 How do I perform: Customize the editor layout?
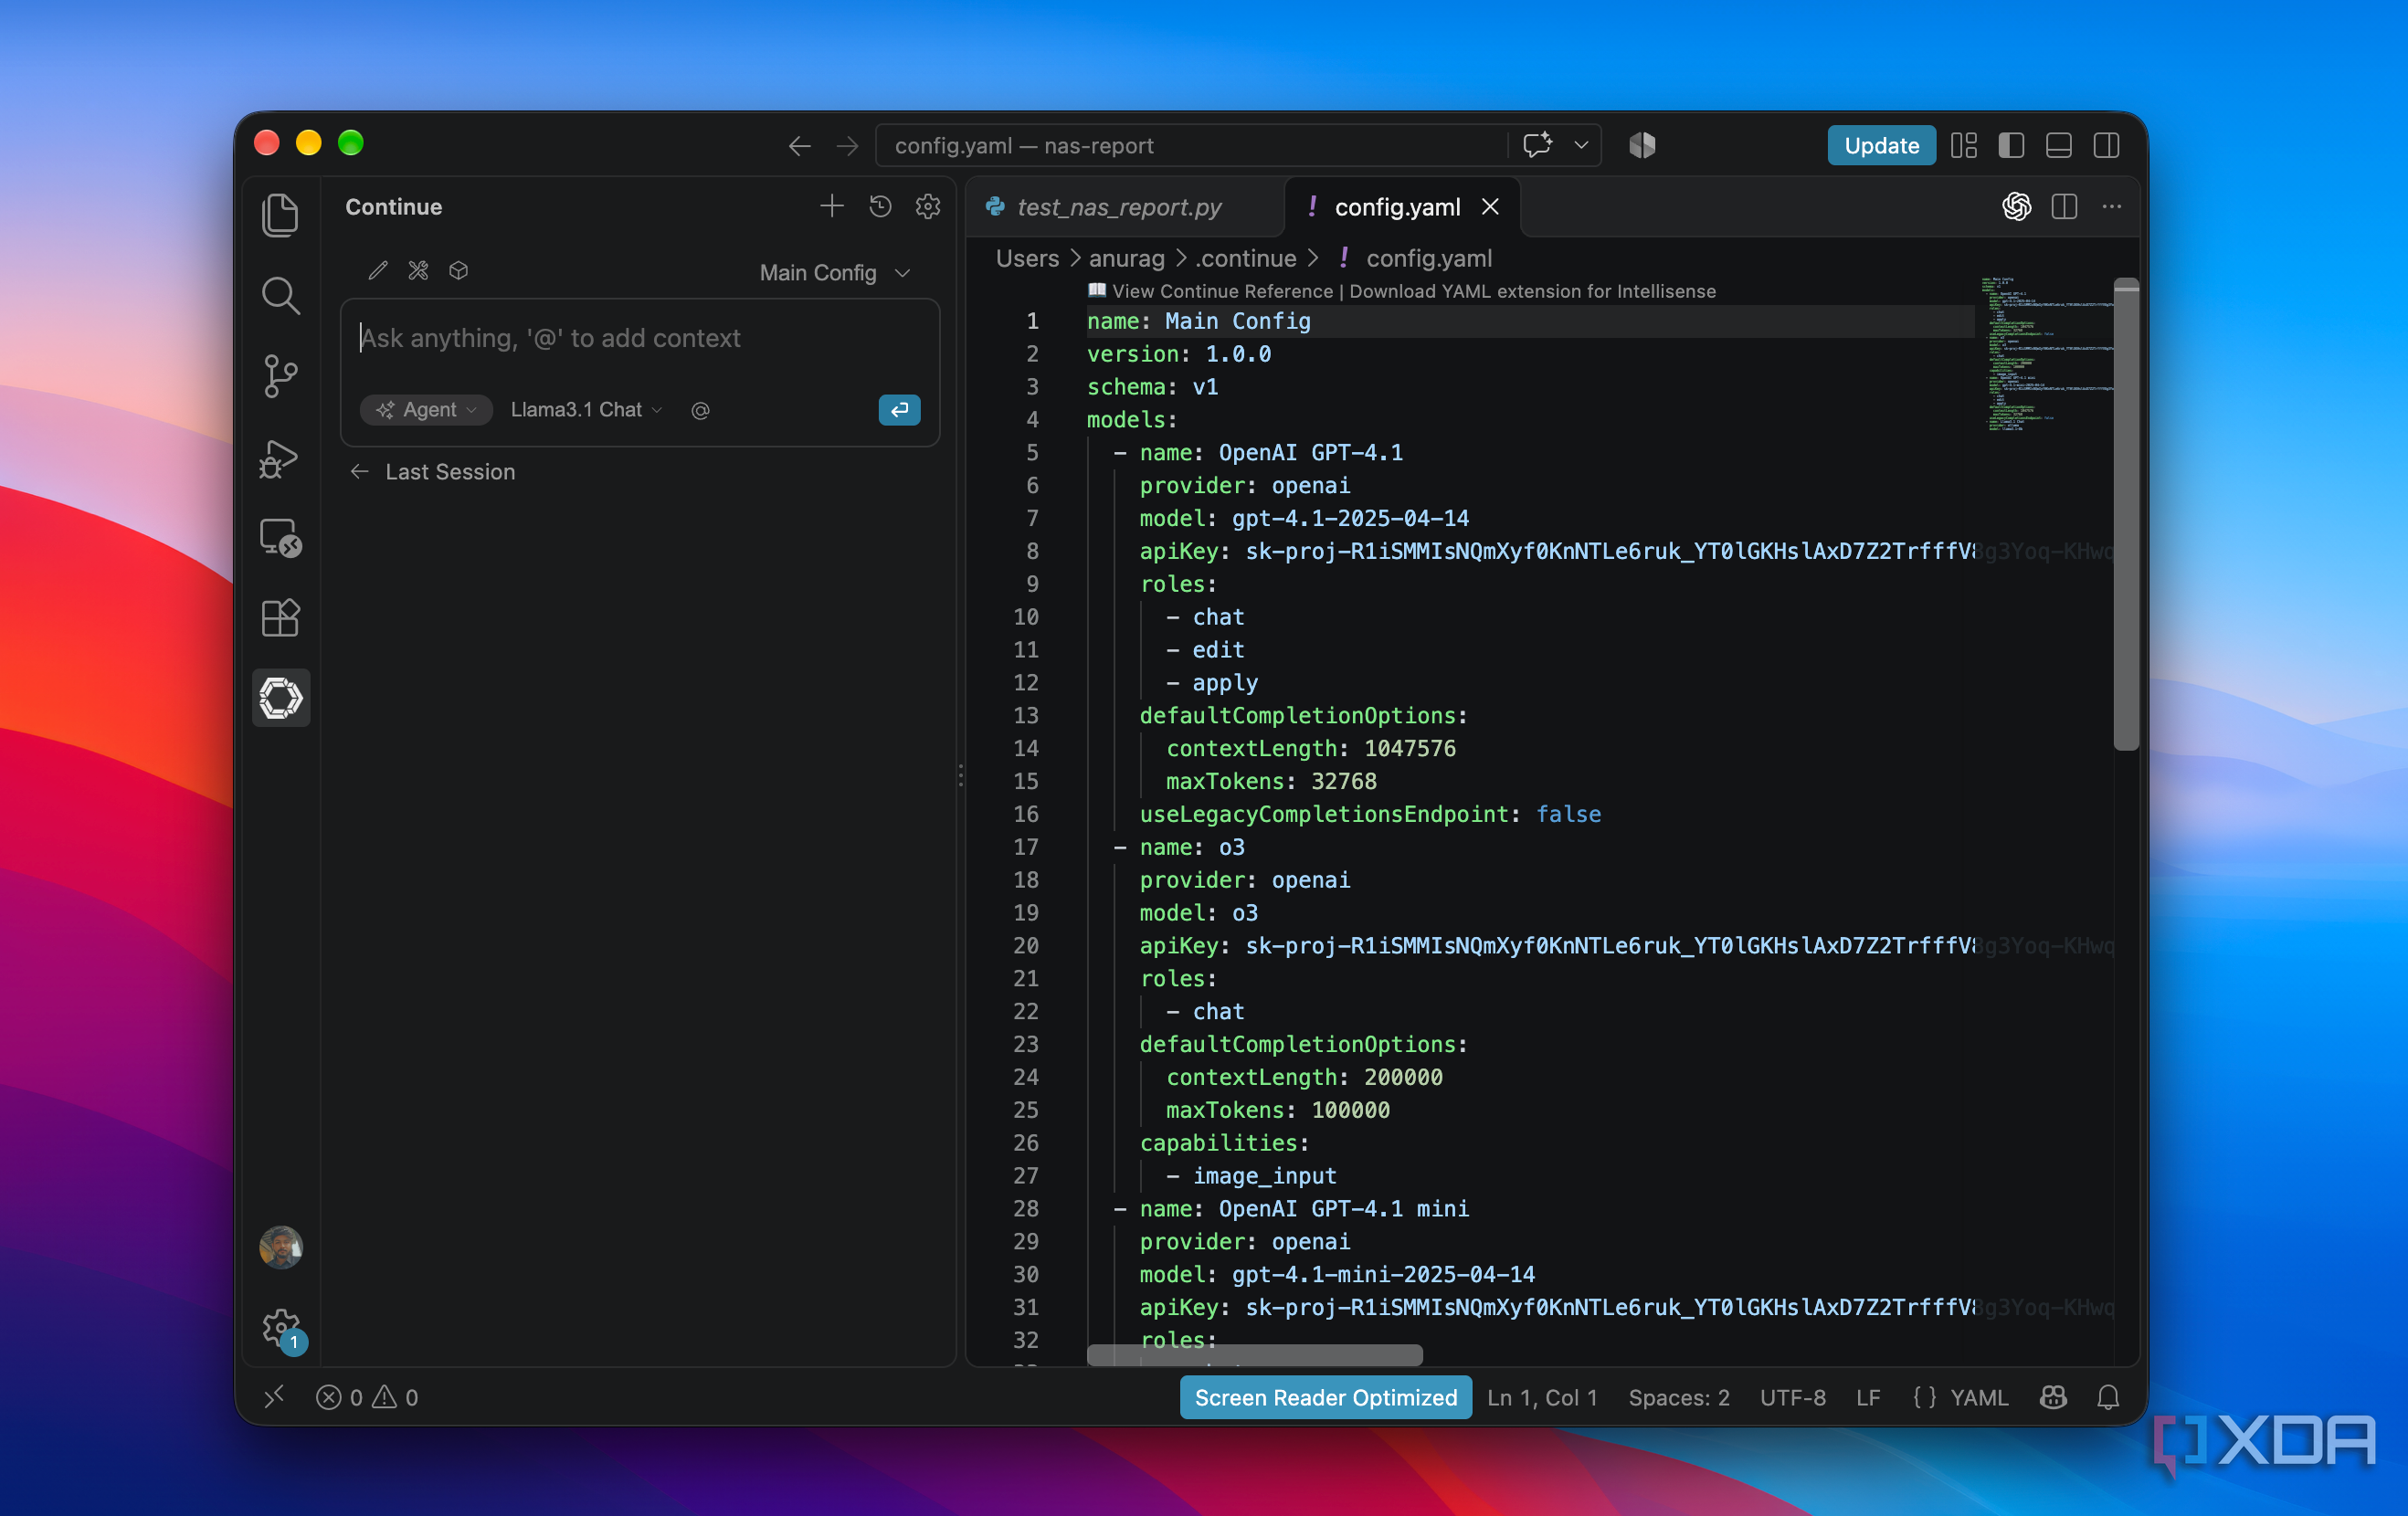coord(1964,145)
